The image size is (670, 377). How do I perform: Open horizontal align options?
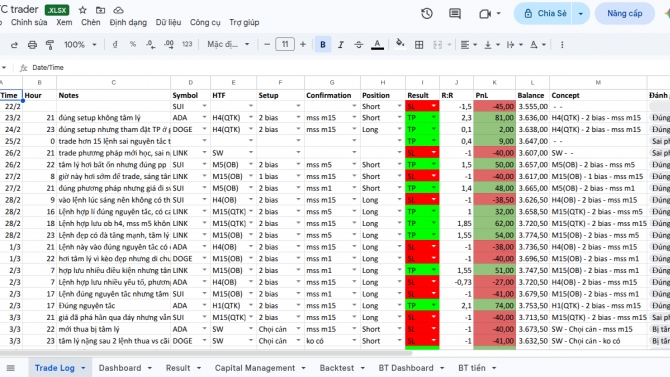[x=468, y=44]
